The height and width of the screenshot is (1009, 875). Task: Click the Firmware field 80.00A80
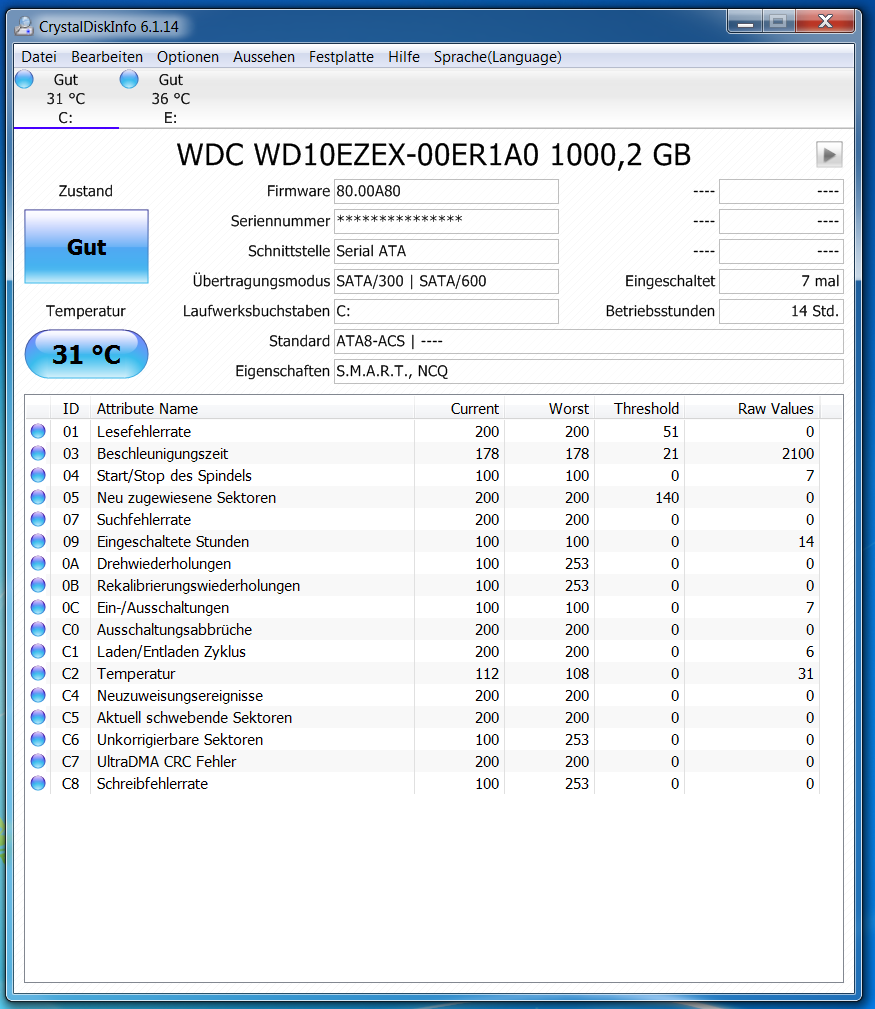click(x=446, y=191)
